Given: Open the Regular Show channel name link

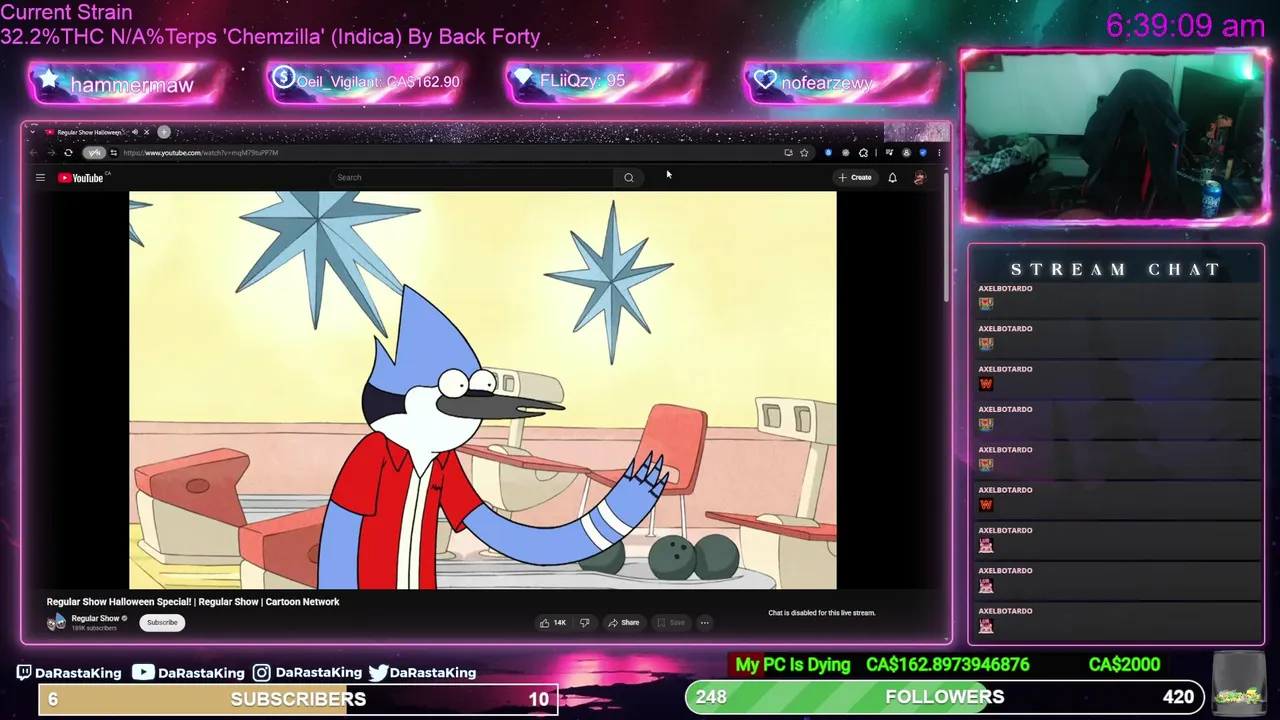Looking at the screenshot, I should pyautogui.click(x=95, y=618).
